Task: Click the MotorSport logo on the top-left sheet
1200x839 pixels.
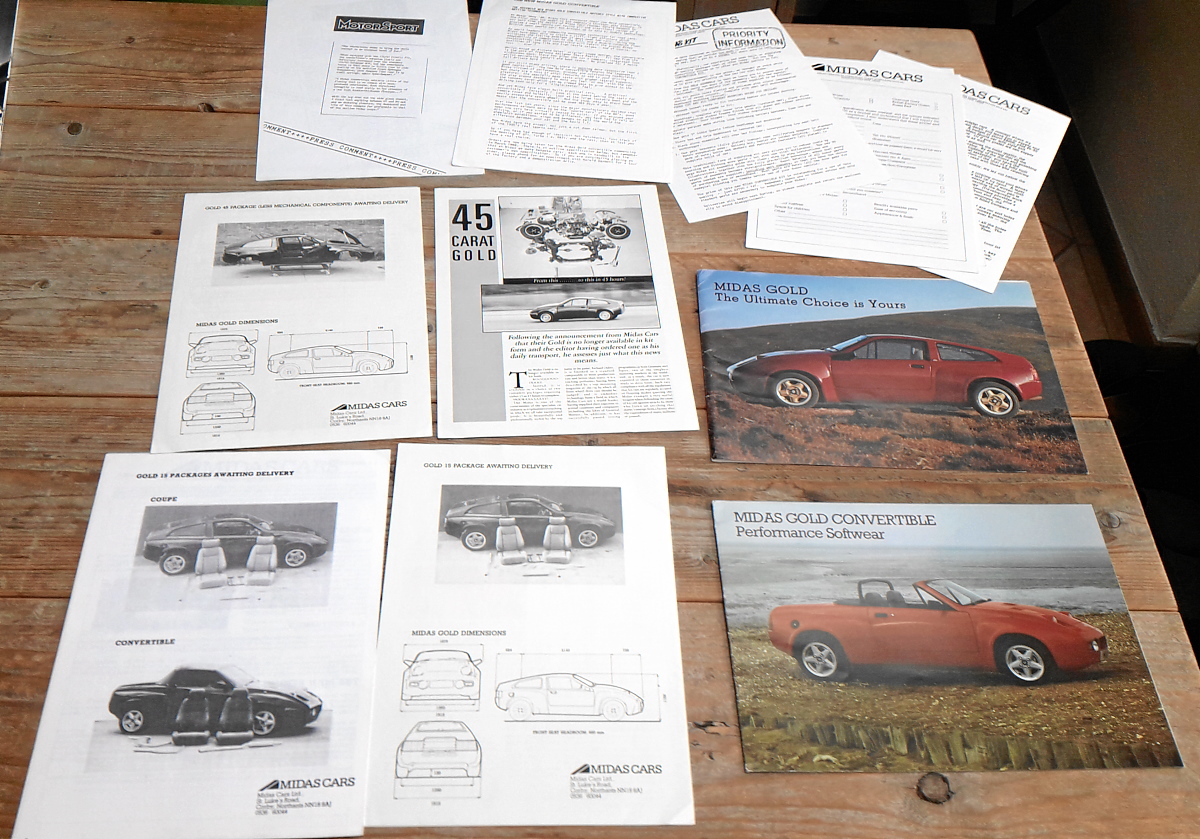Action: pos(379,26)
